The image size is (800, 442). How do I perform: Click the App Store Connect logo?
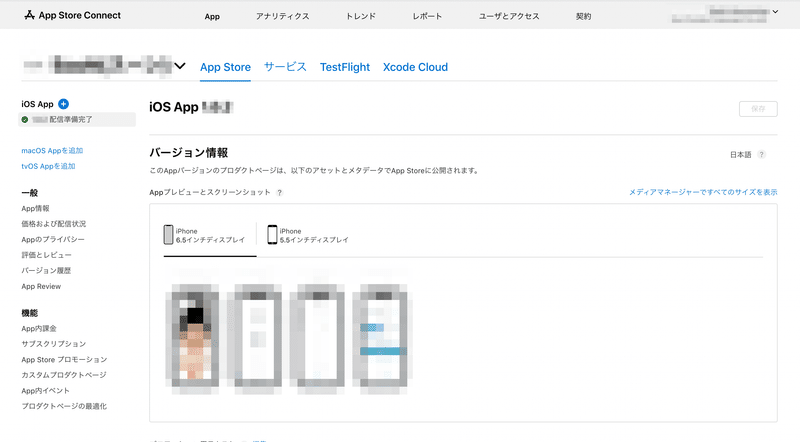pyautogui.click(x=72, y=15)
